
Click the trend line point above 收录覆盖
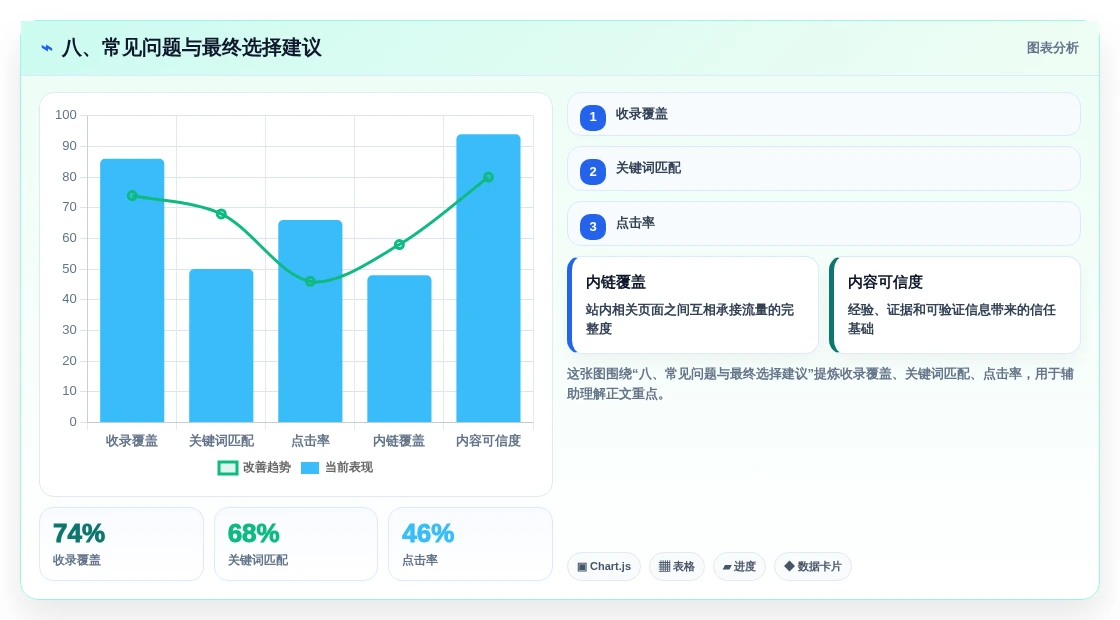tap(132, 196)
